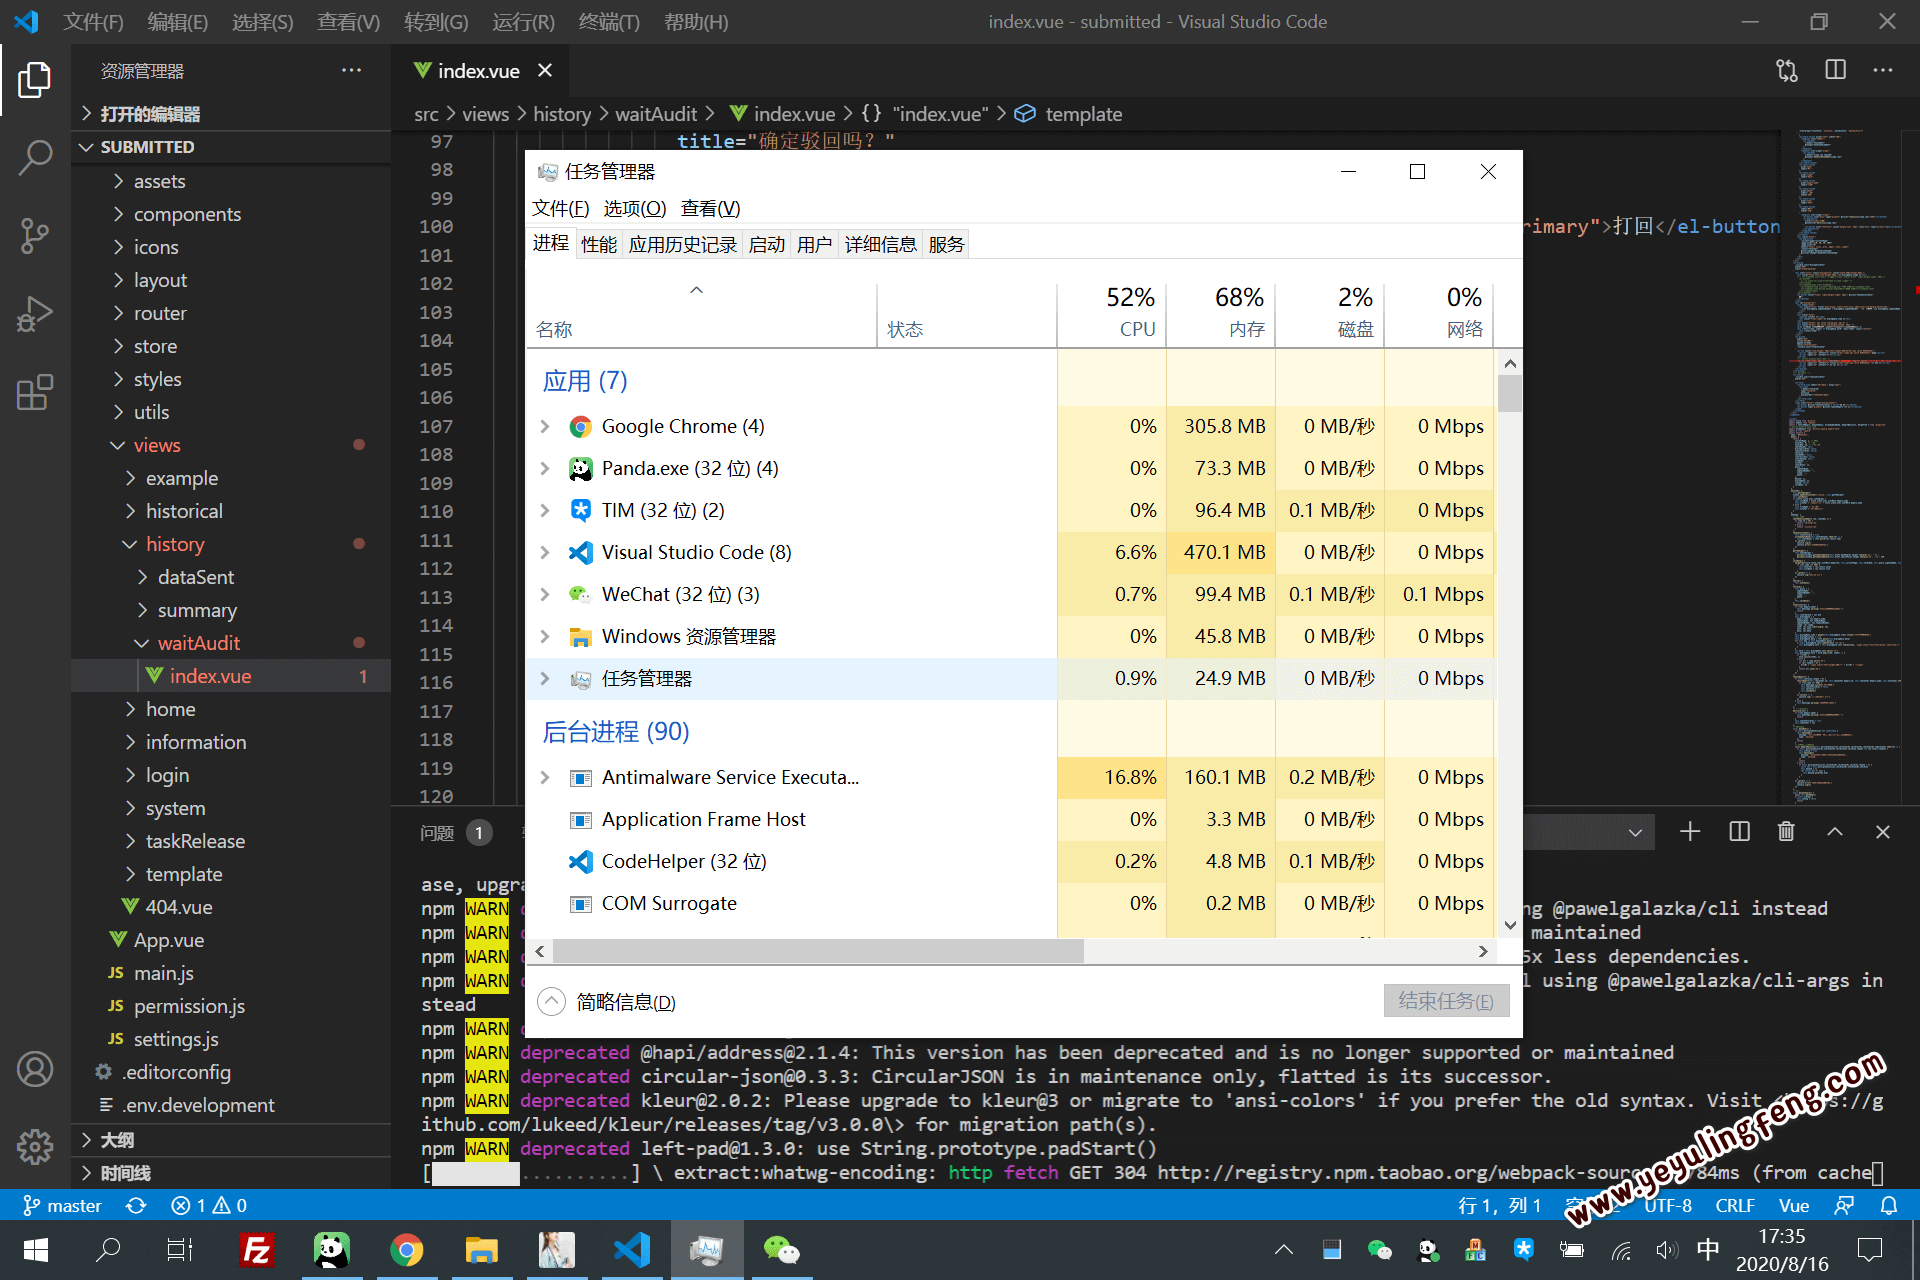1920x1280 pixels.
Task: Open the 选项(O) menu in Task Manager
Action: (x=634, y=208)
